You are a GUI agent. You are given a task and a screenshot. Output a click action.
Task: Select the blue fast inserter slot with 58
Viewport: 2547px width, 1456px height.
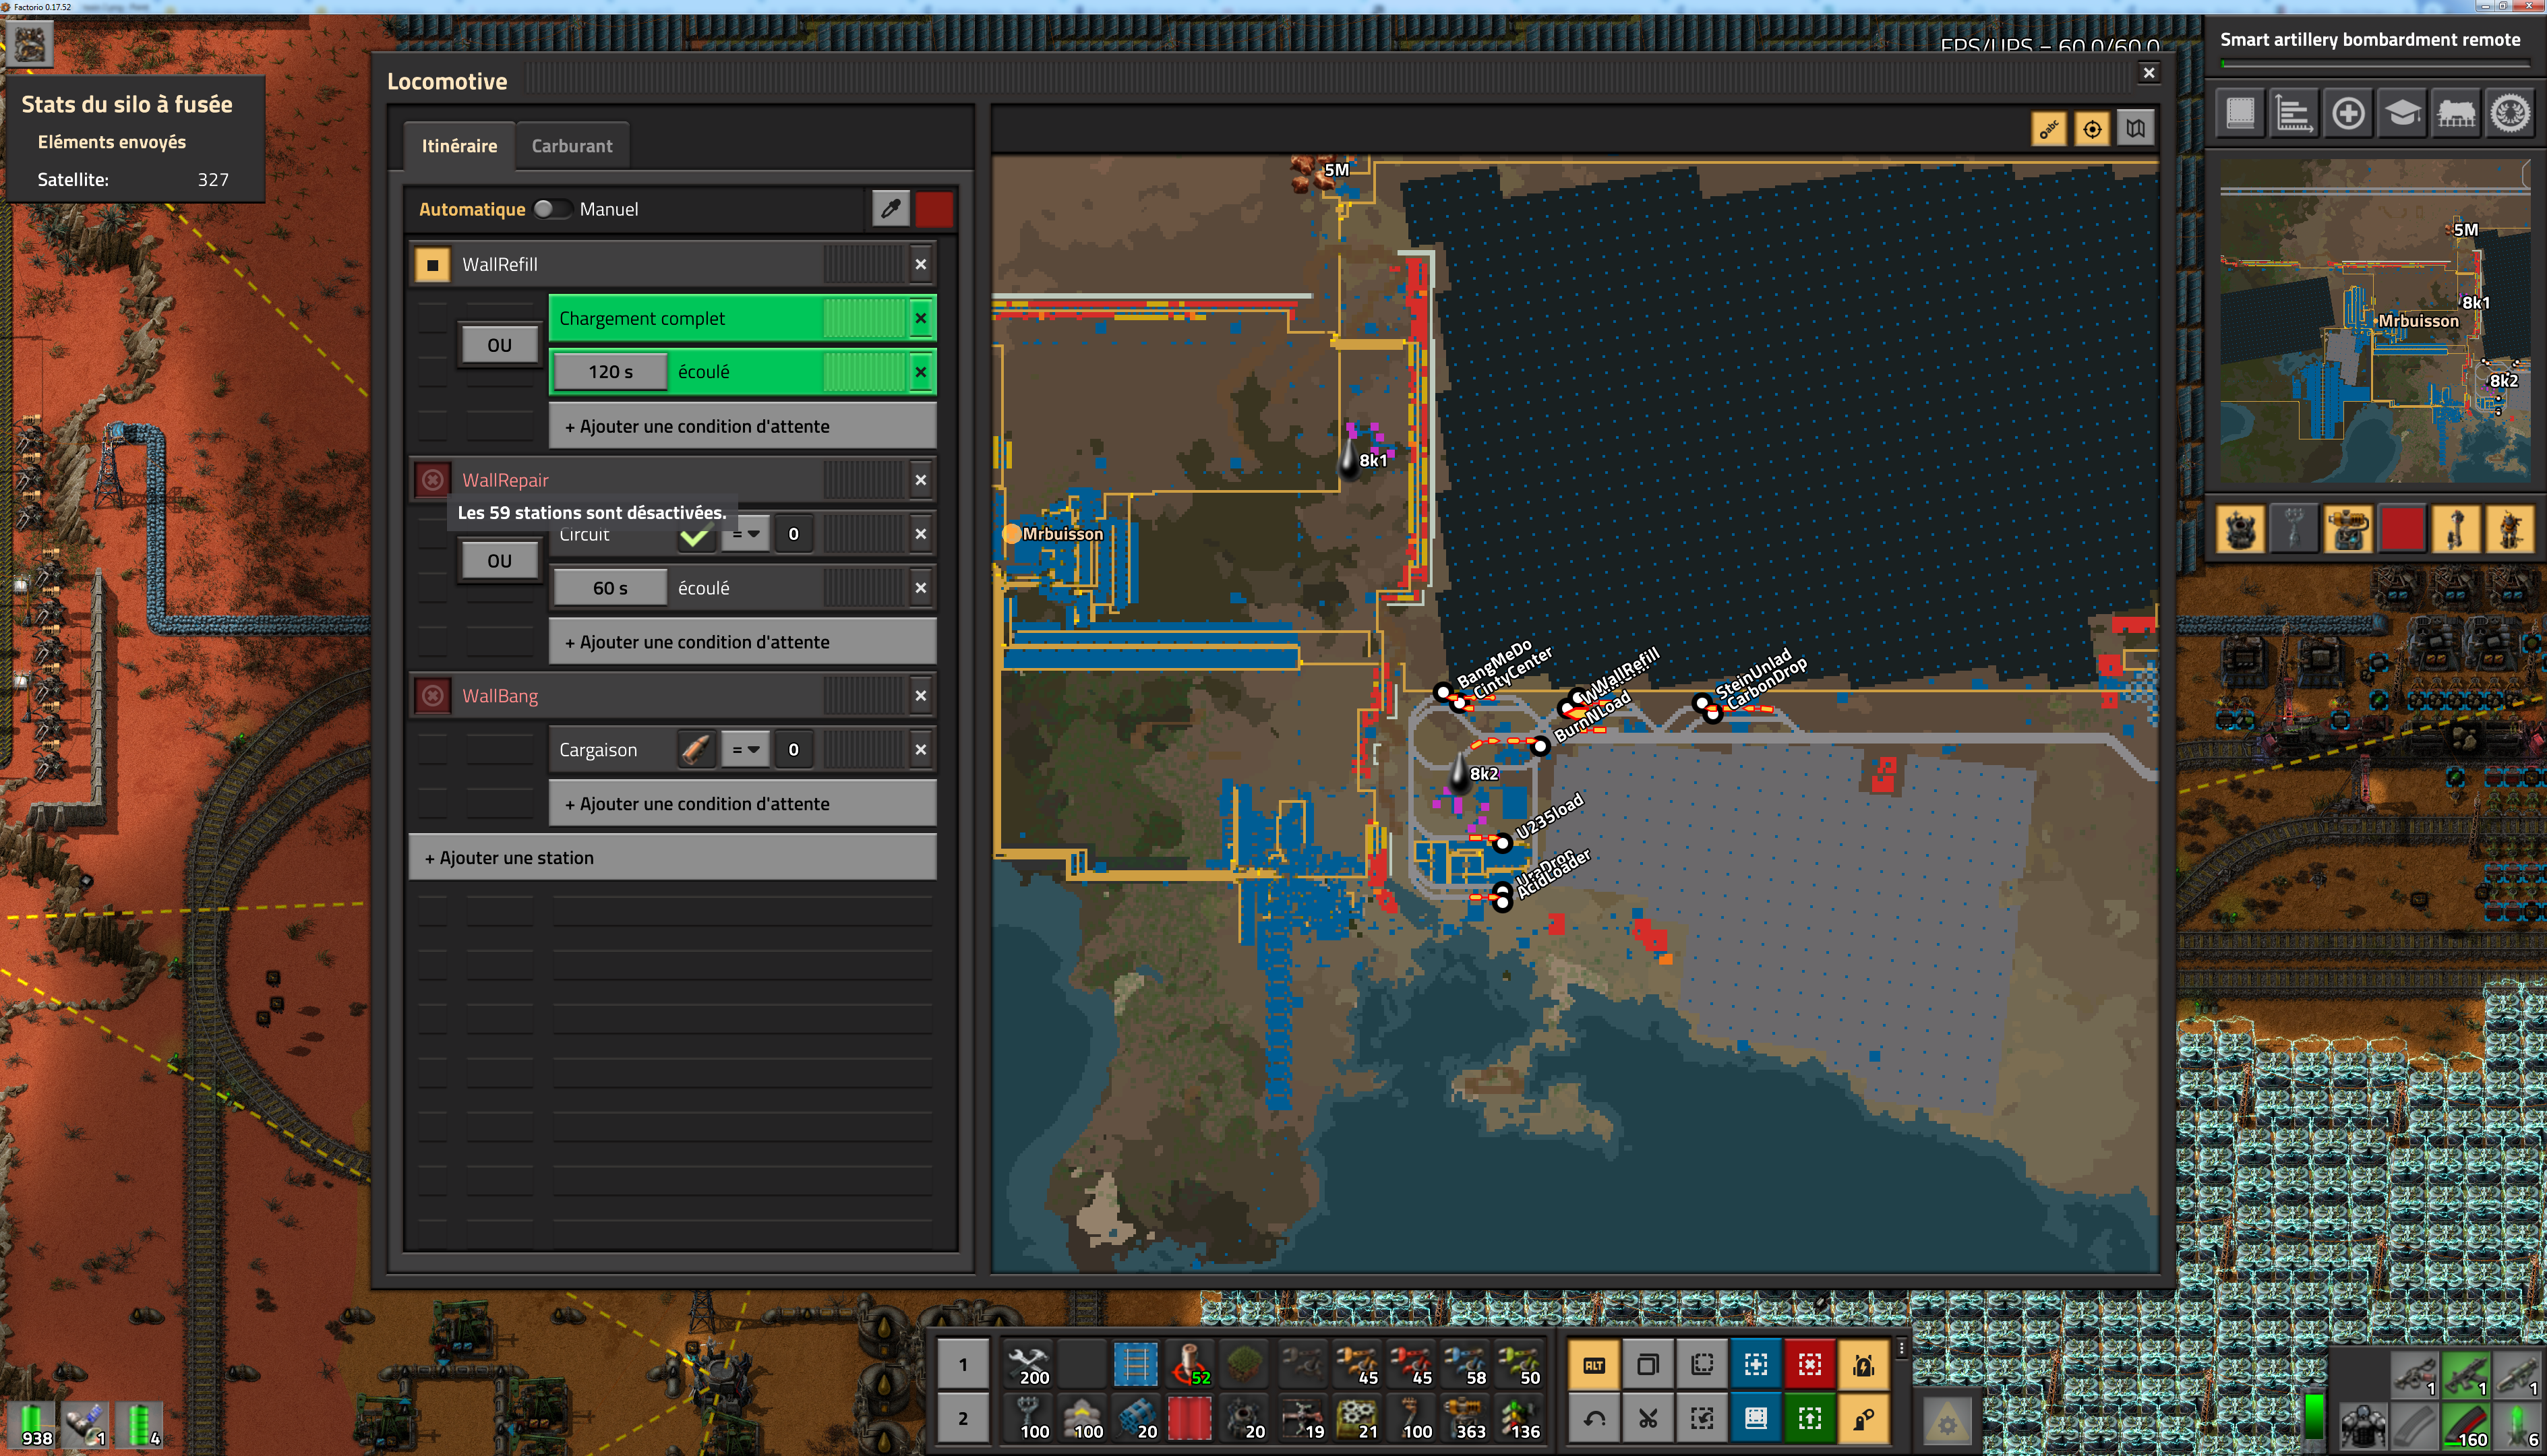pos(1466,1365)
